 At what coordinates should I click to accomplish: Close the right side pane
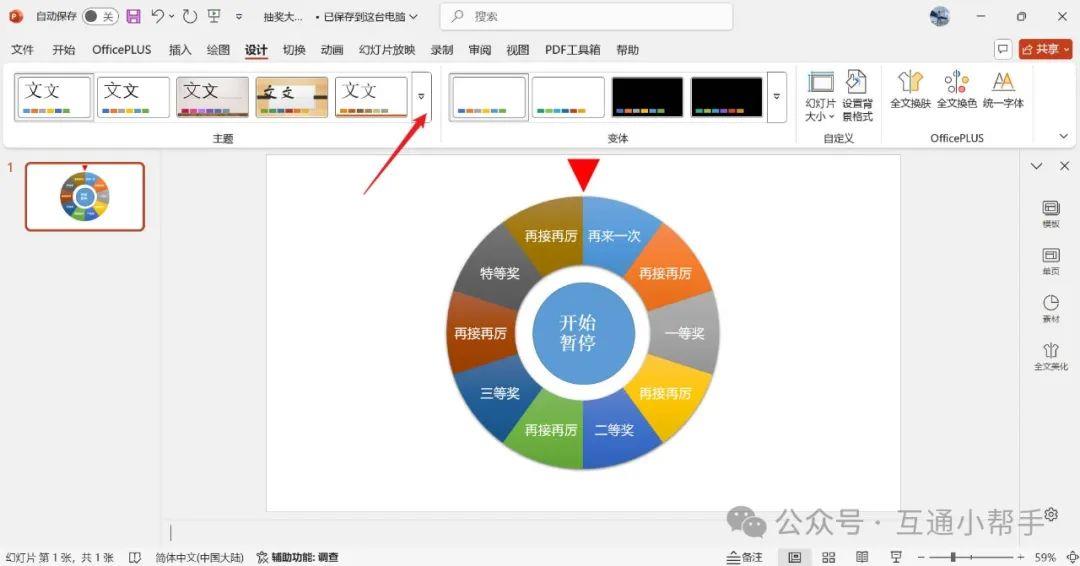[1064, 166]
